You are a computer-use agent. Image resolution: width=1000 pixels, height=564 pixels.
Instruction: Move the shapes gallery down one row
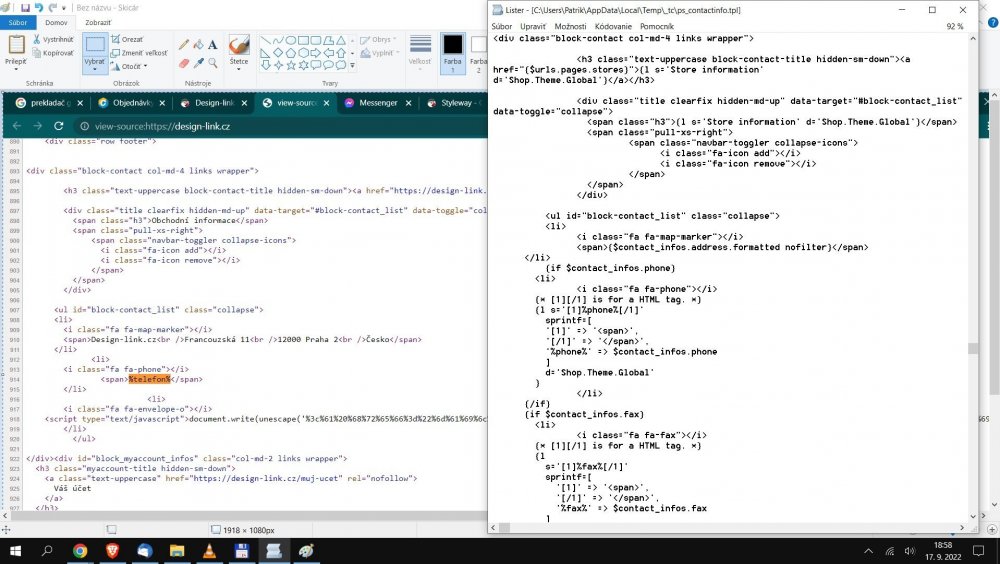[352, 52]
